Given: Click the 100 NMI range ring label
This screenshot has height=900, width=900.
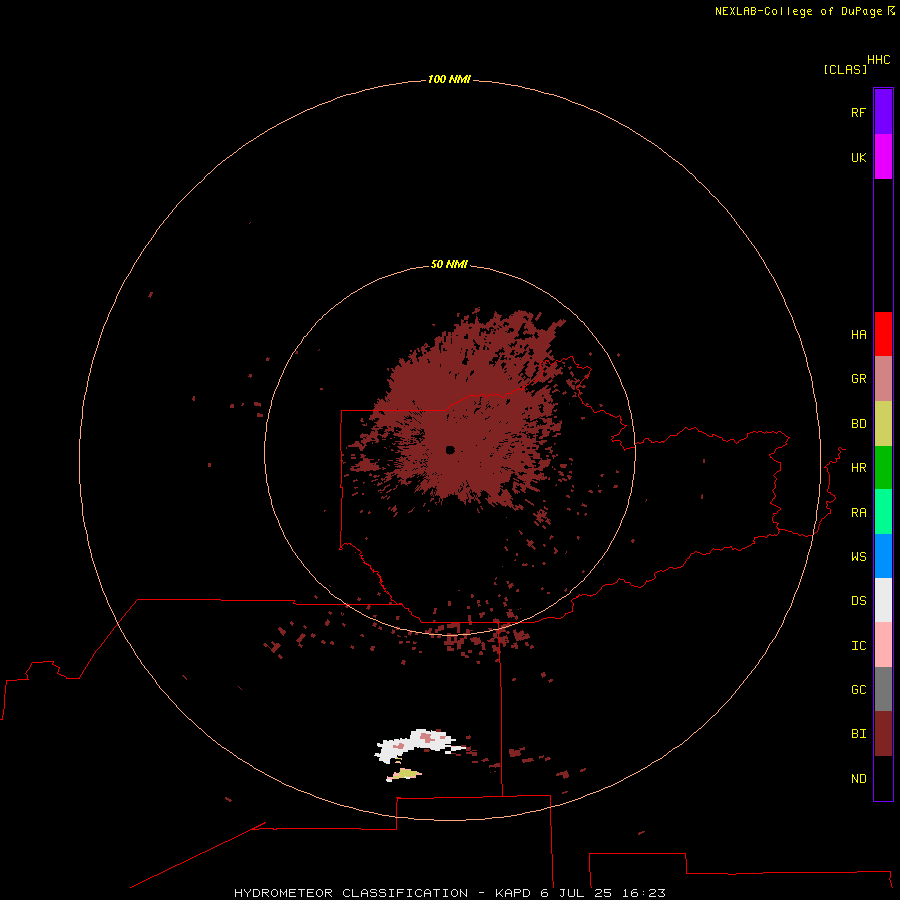Looking at the screenshot, I should pyautogui.click(x=449, y=79).
